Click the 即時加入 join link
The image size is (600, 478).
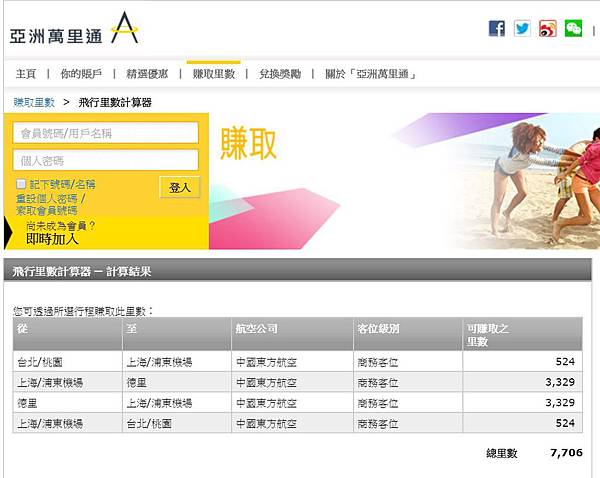point(52,239)
